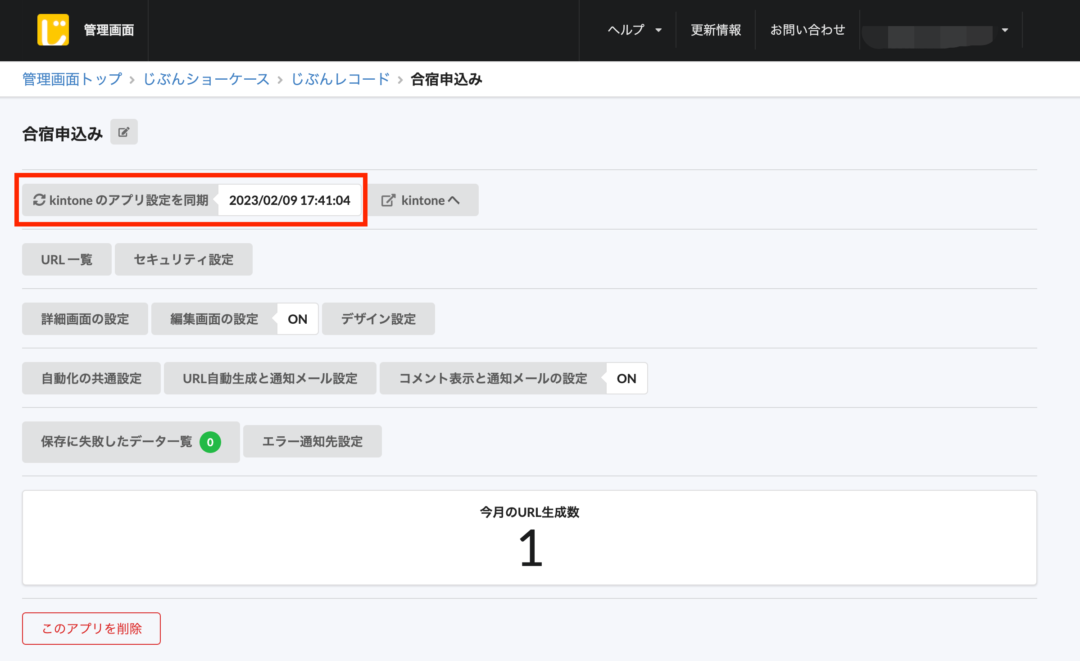Click the 管理画面トップ breadcrumb link

tap(71, 78)
